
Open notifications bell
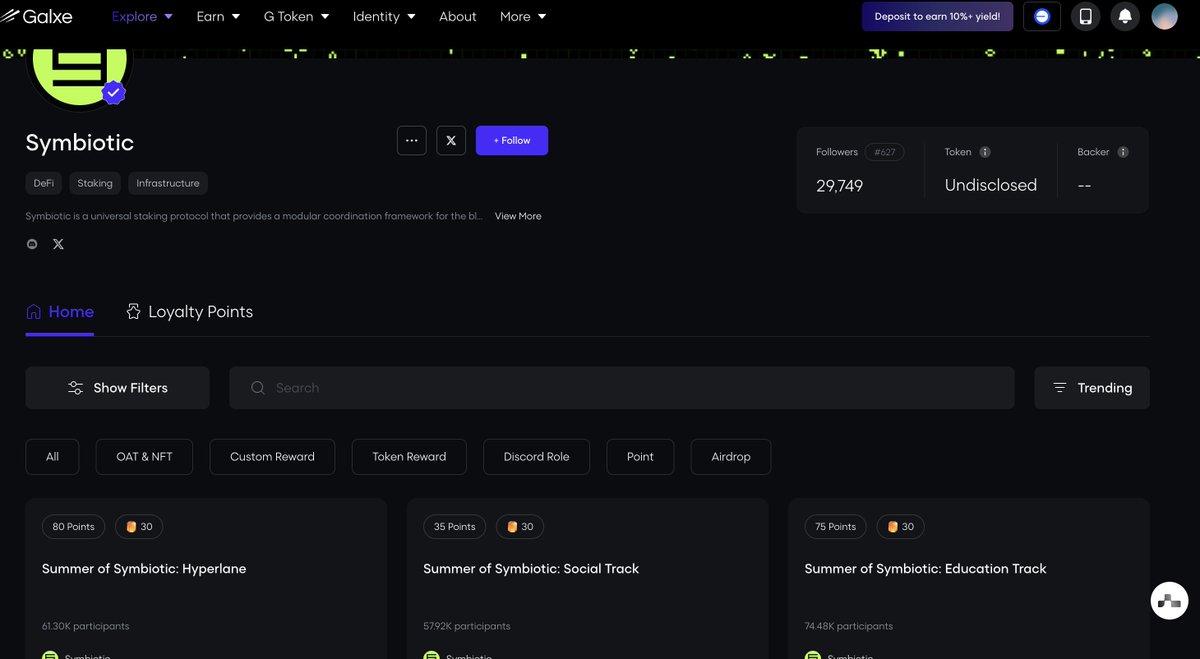[1125, 16]
